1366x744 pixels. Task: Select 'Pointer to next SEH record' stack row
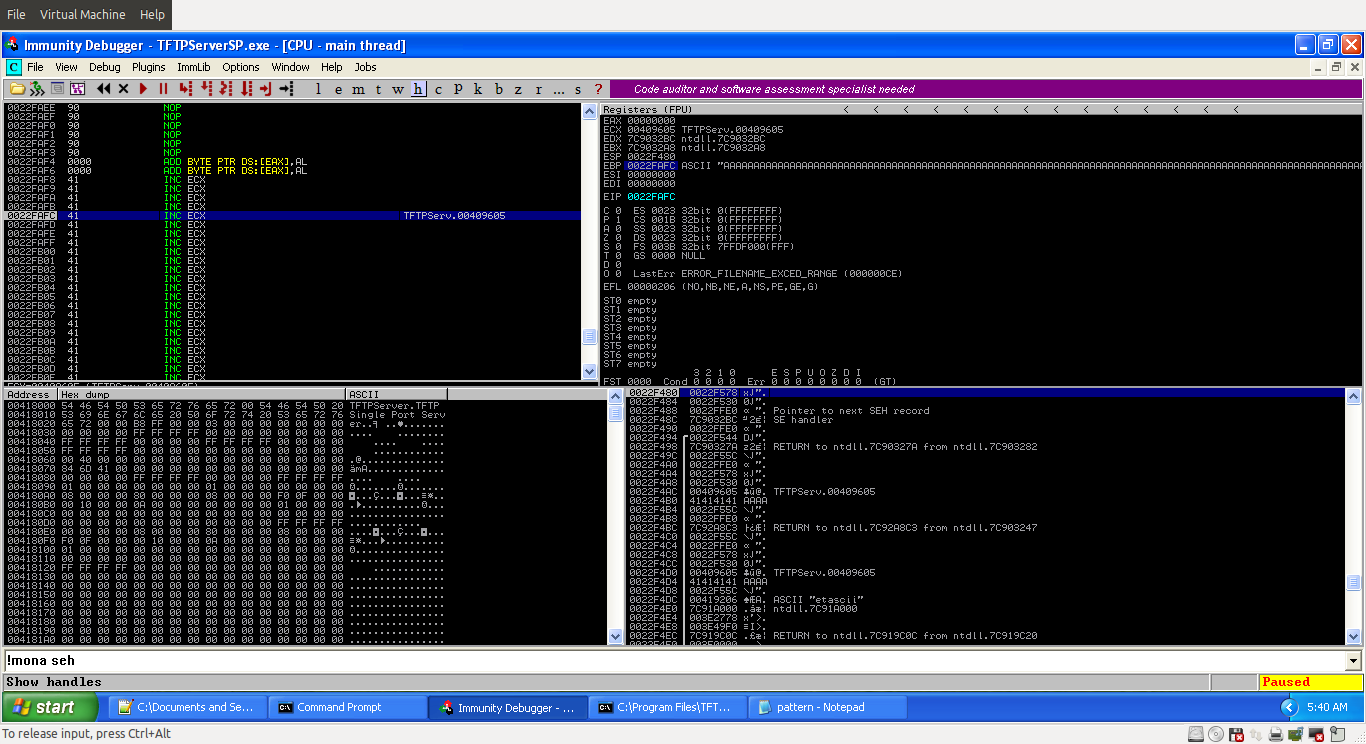[x=986, y=411]
